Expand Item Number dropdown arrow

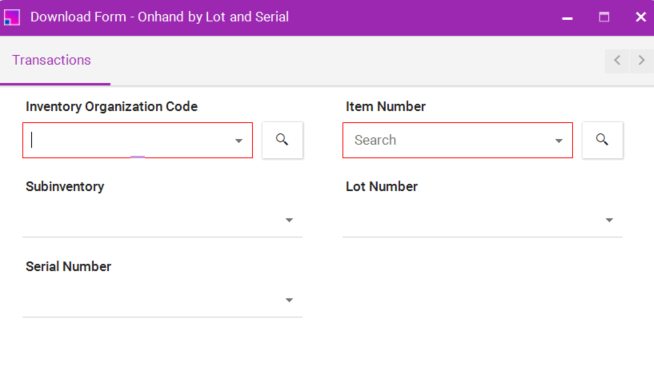(558, 141)
